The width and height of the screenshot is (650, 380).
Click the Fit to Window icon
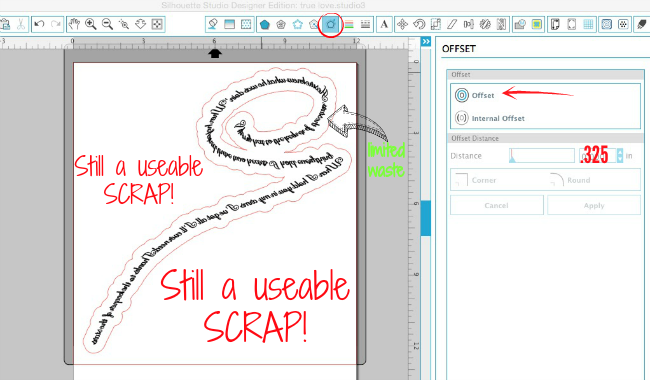pos(157,24)
